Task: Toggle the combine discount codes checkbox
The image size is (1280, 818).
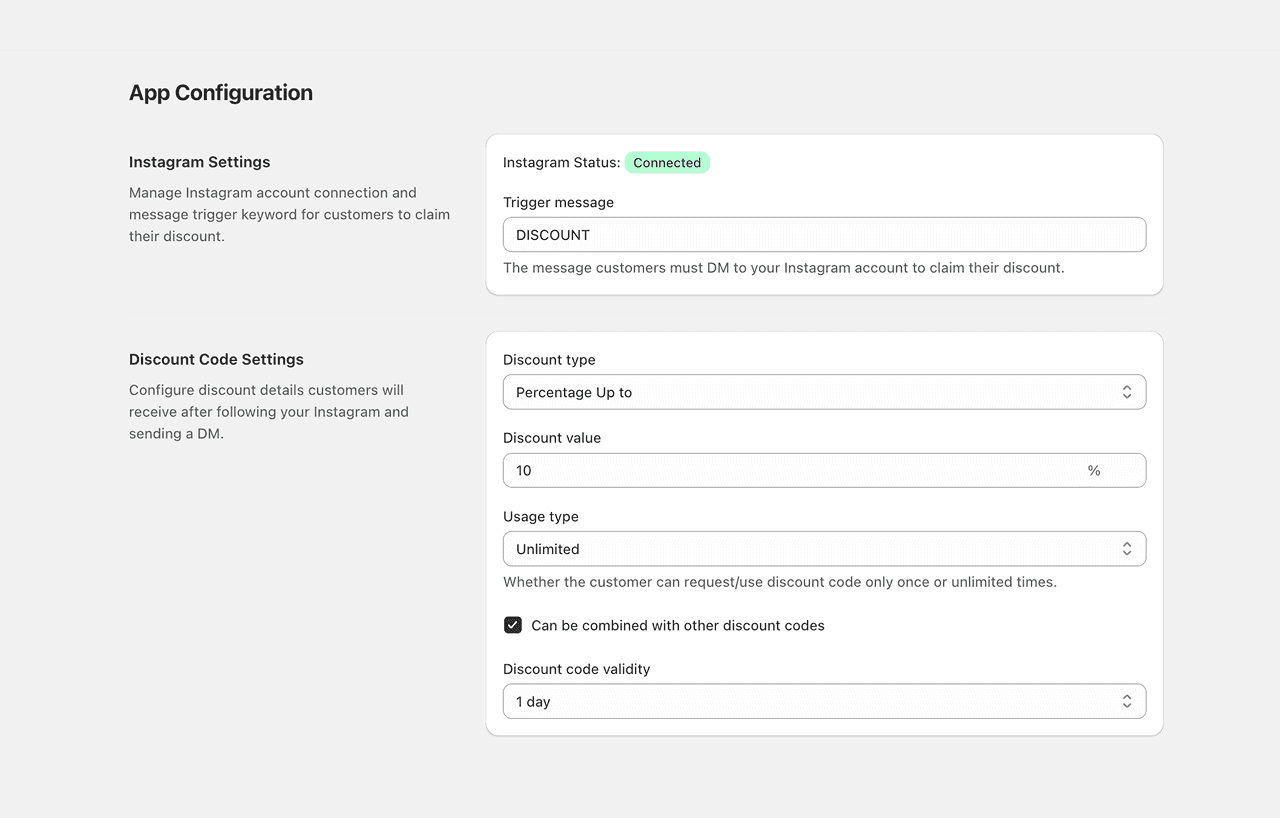Action: (513, 625)
